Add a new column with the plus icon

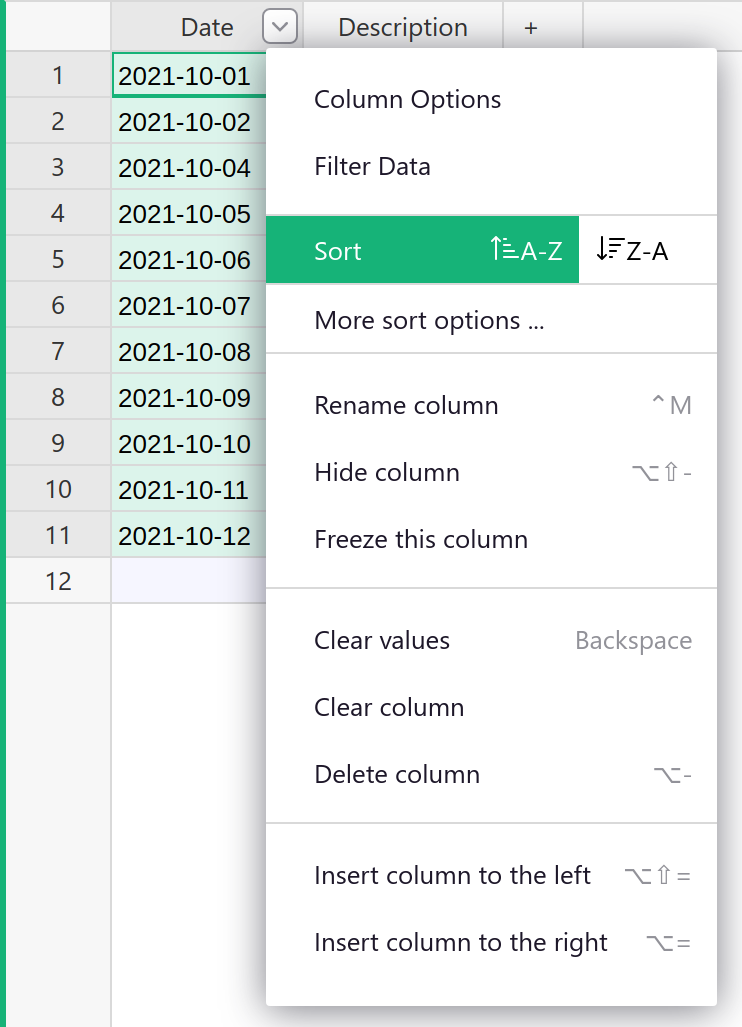coord(530,27)
